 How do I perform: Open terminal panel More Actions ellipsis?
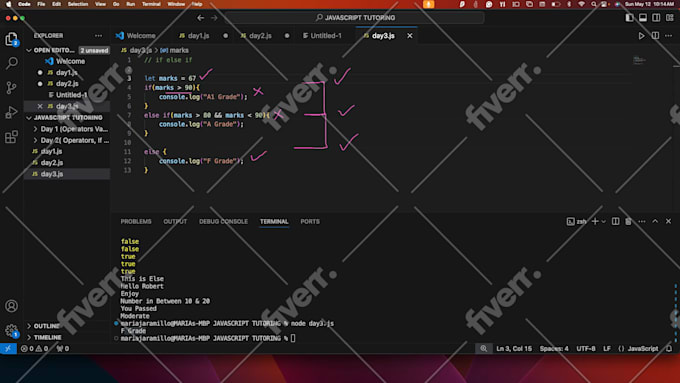point(642,221)
